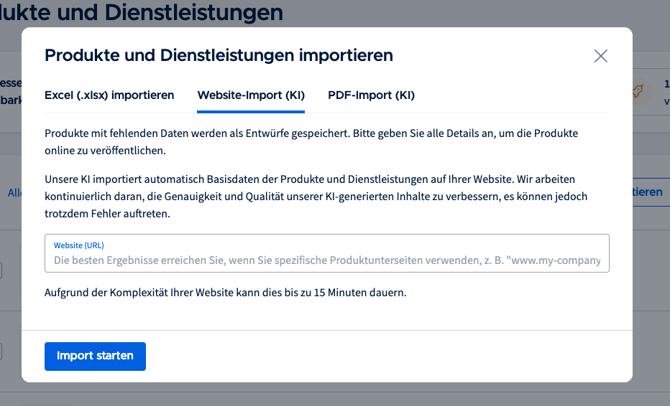The height and width of the screenshot is (406, 670).
Task: Click the Import starten button
Action: click(x=95, y=356)
